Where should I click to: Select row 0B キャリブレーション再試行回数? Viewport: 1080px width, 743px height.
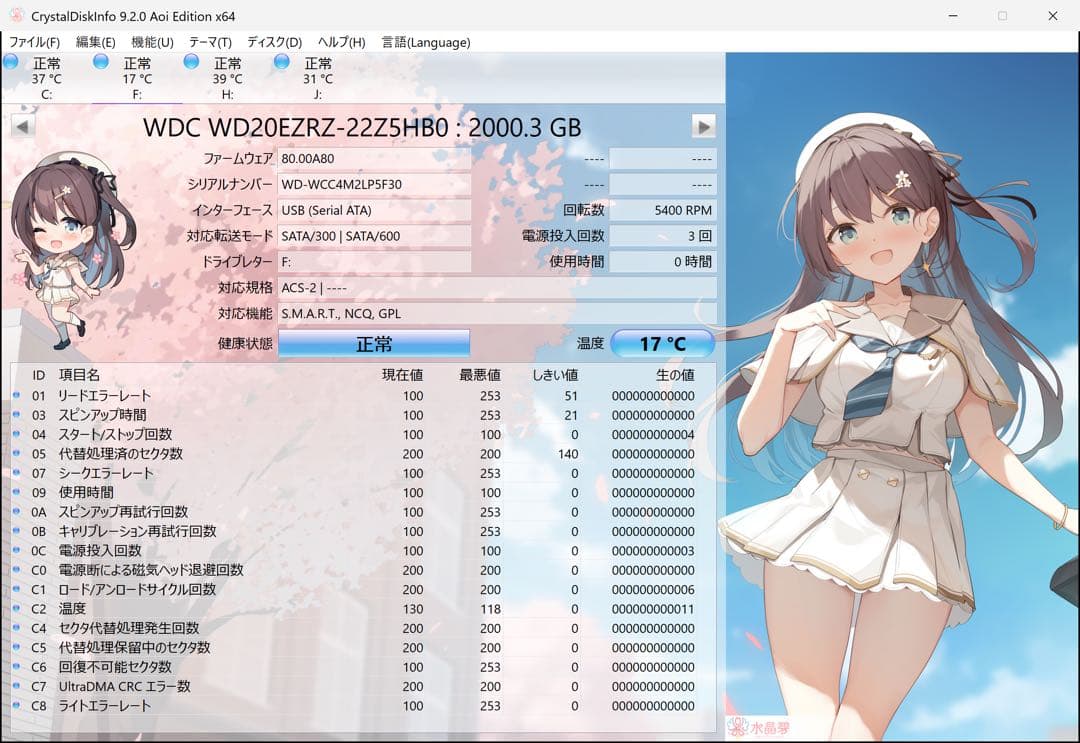pyautogui.click(x=363, y=532)
